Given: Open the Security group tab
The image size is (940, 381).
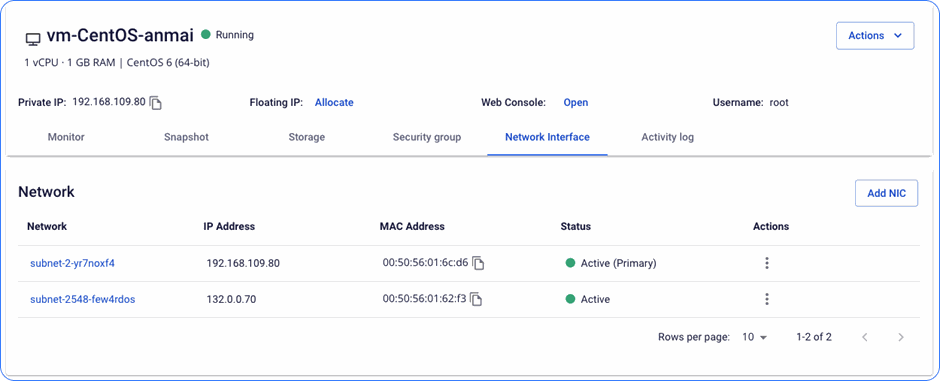Looking at the screenshot, I should pyautogui.click(x=427, y=137).
